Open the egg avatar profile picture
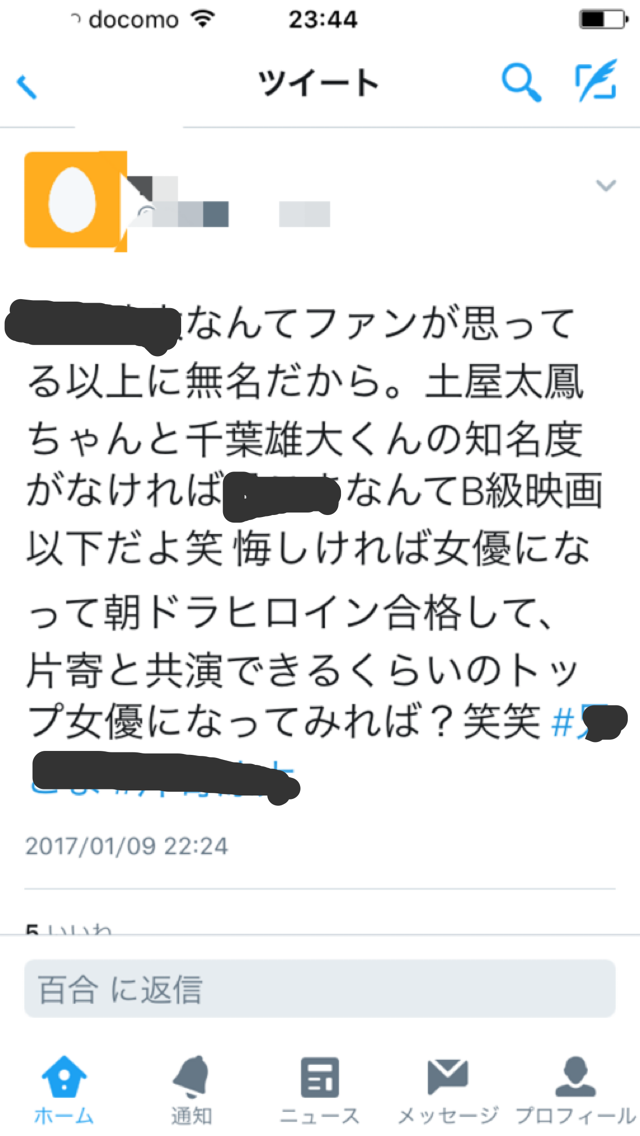 point(75,201)
